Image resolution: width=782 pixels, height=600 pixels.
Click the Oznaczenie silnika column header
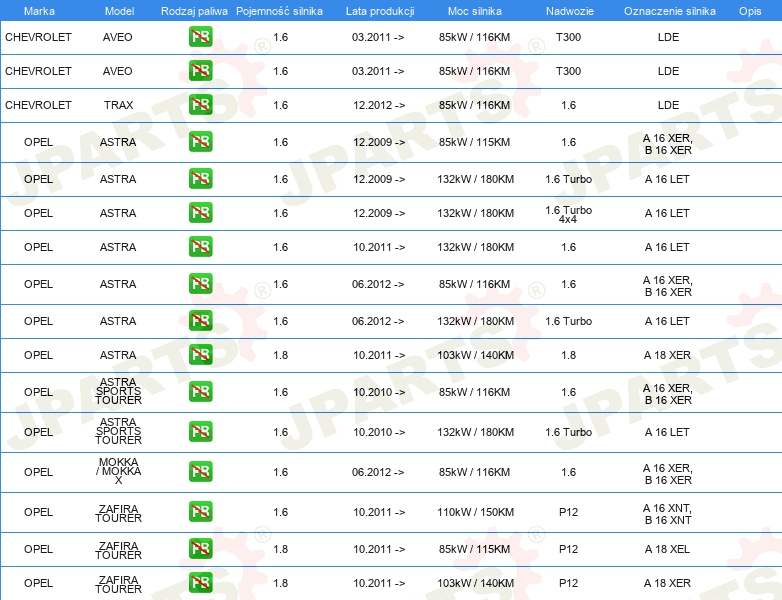(x=669, y=11)
